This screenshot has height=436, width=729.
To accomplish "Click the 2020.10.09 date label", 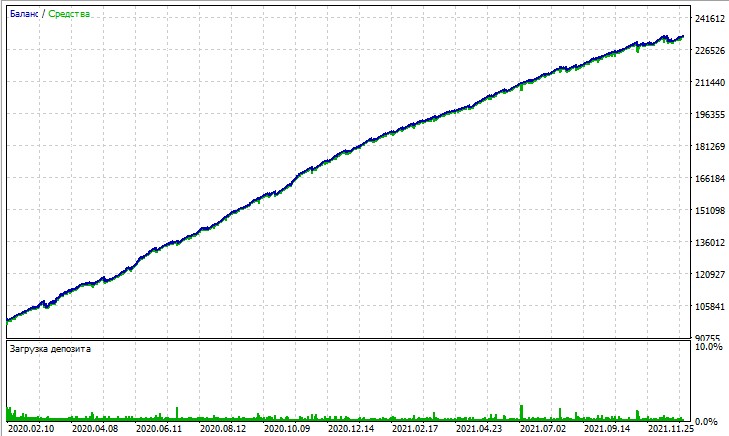I will click(287, 429).
